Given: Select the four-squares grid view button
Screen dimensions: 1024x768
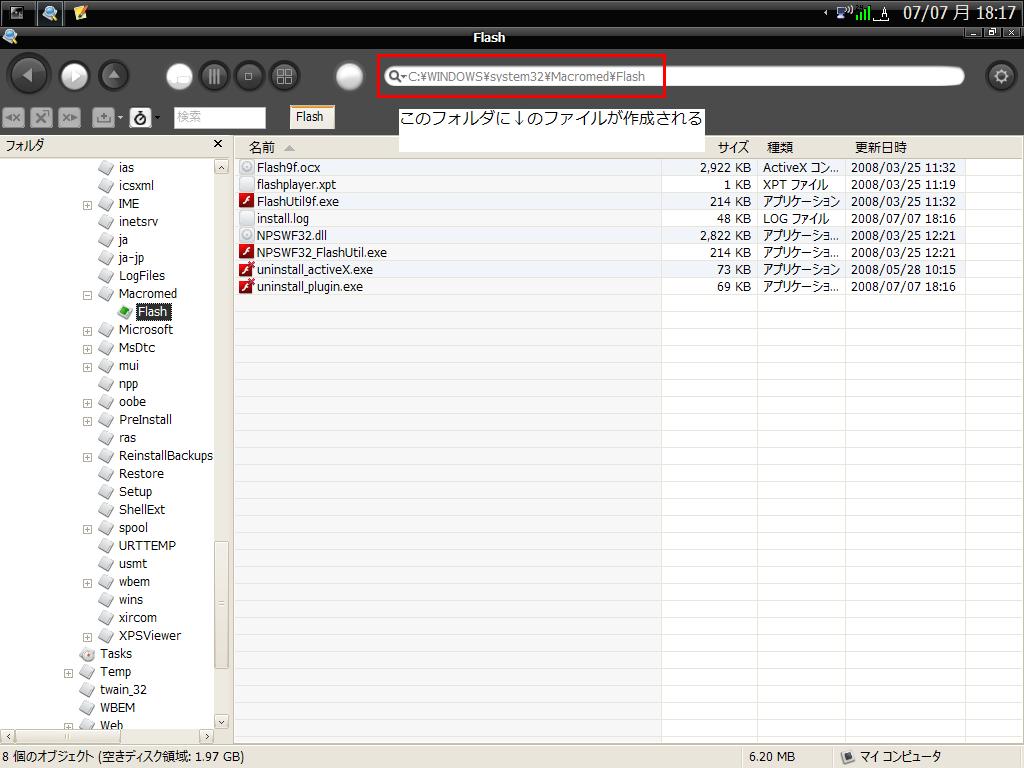Looking at the screenshot, I should pyautogui.click(x=284, y=76).
